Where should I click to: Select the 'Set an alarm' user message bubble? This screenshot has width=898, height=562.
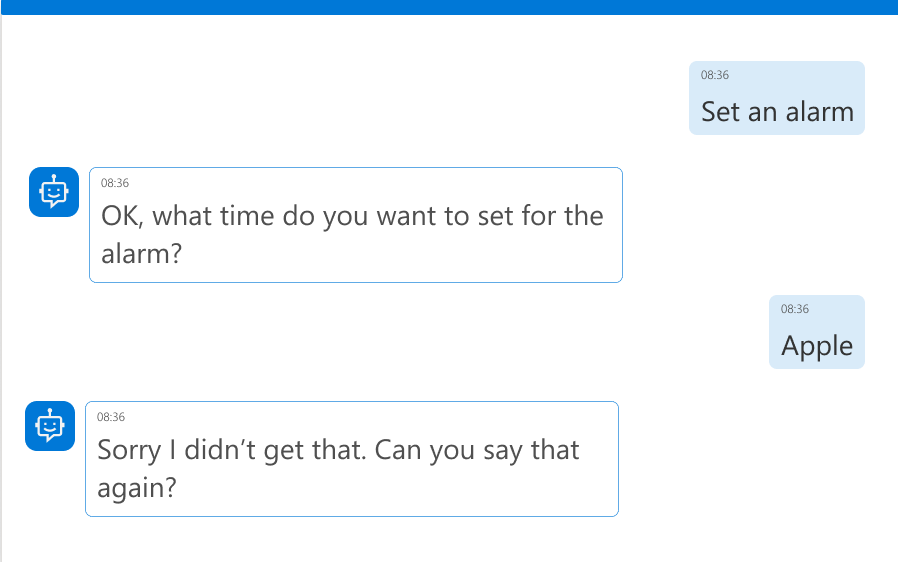pos(776,98)
